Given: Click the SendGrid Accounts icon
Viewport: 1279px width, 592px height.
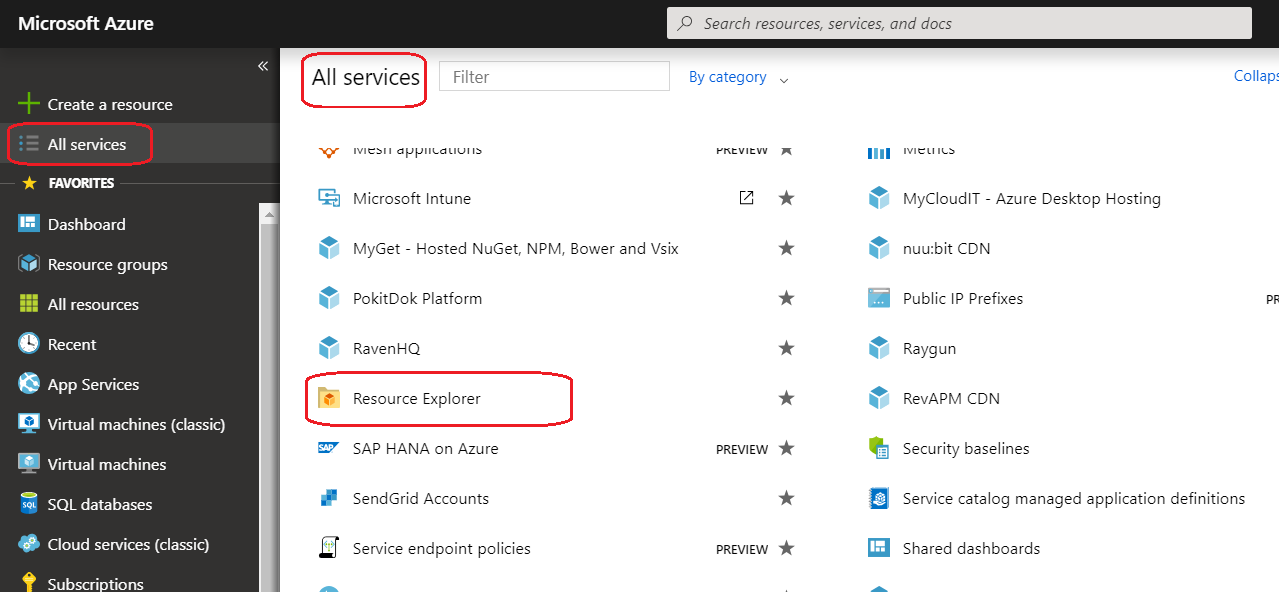Looking at the screenshot, I should coord(329,499).
